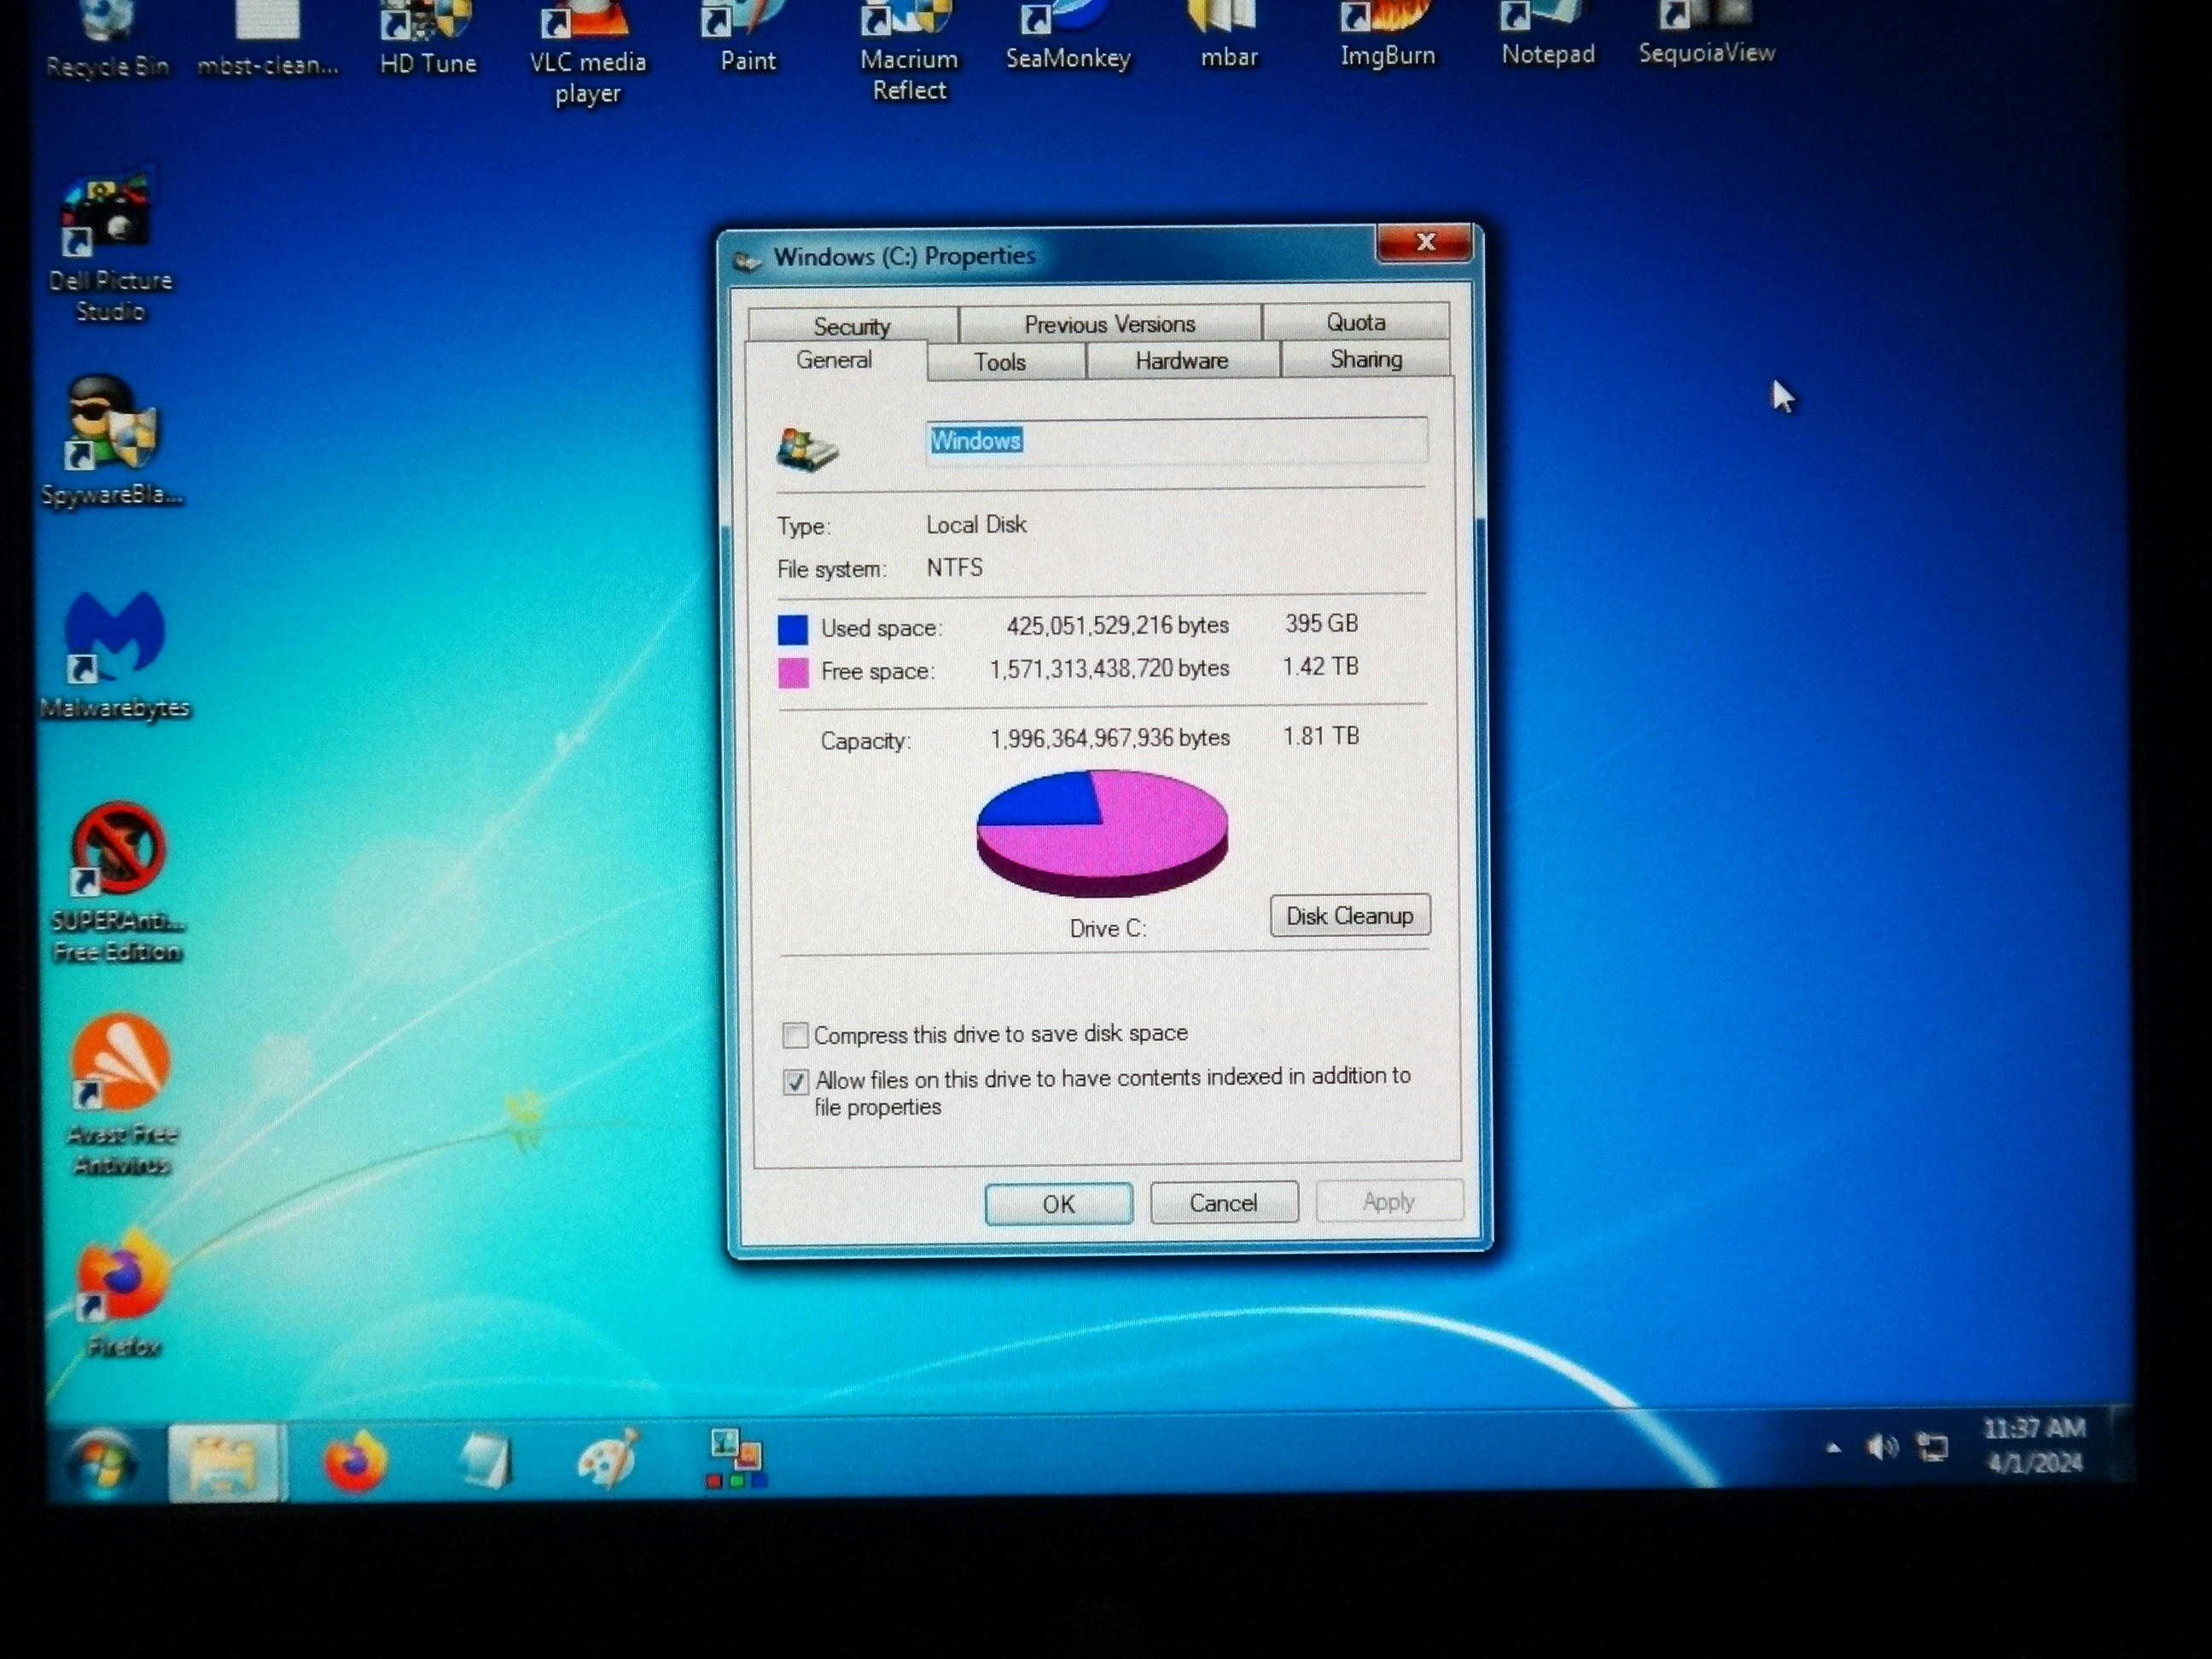Launch SequoiaView desktop shortcut
Viewport: 2212px width, 1659px height.
[x=1707, y=32]
